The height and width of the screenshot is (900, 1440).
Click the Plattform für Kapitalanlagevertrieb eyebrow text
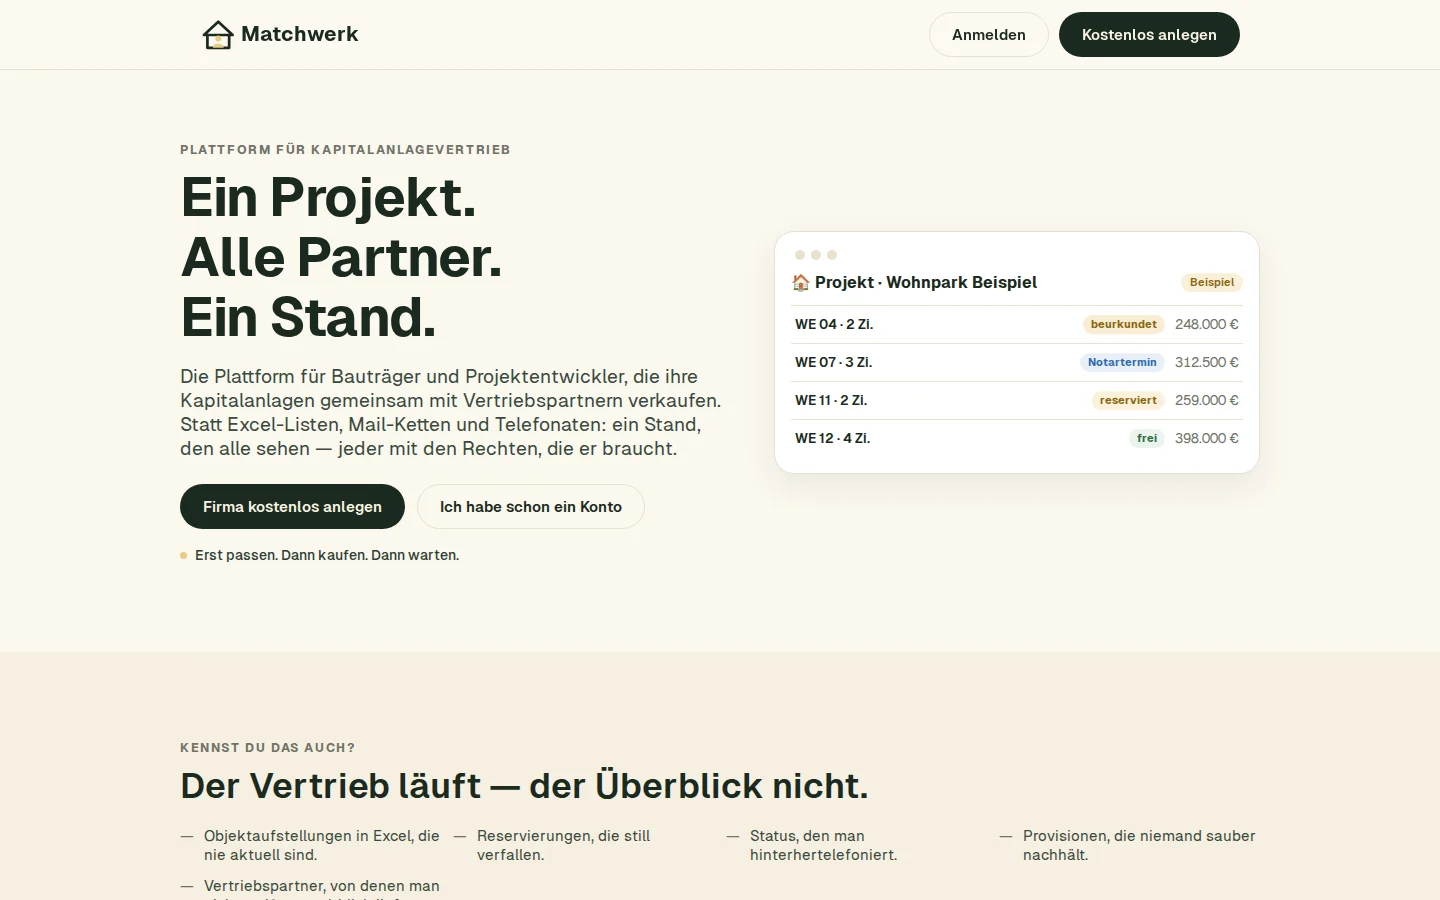[x=345, y=149]
